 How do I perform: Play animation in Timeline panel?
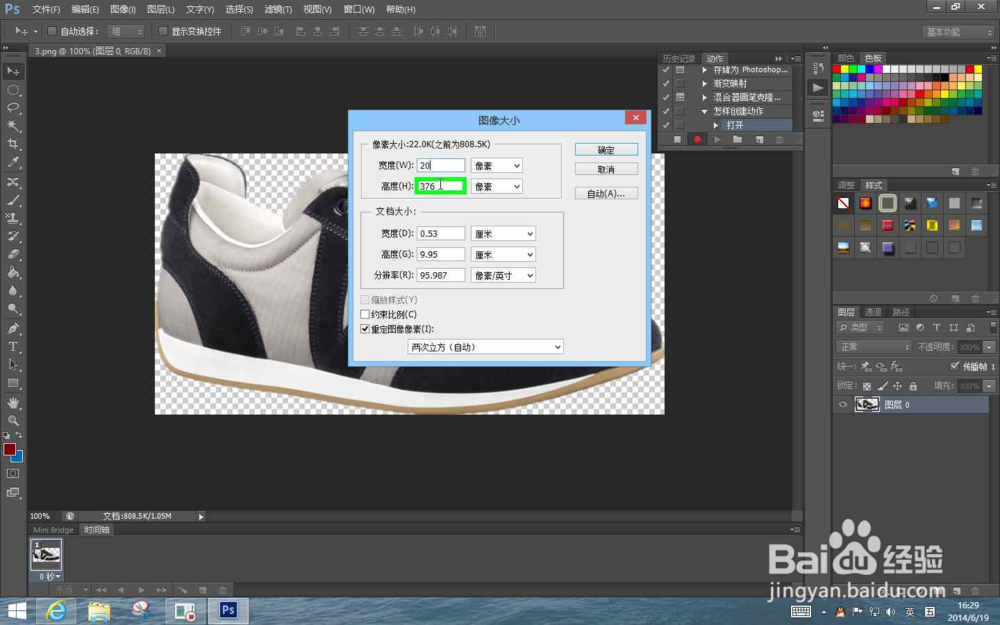pyautogui.click(x=142, y=590)
